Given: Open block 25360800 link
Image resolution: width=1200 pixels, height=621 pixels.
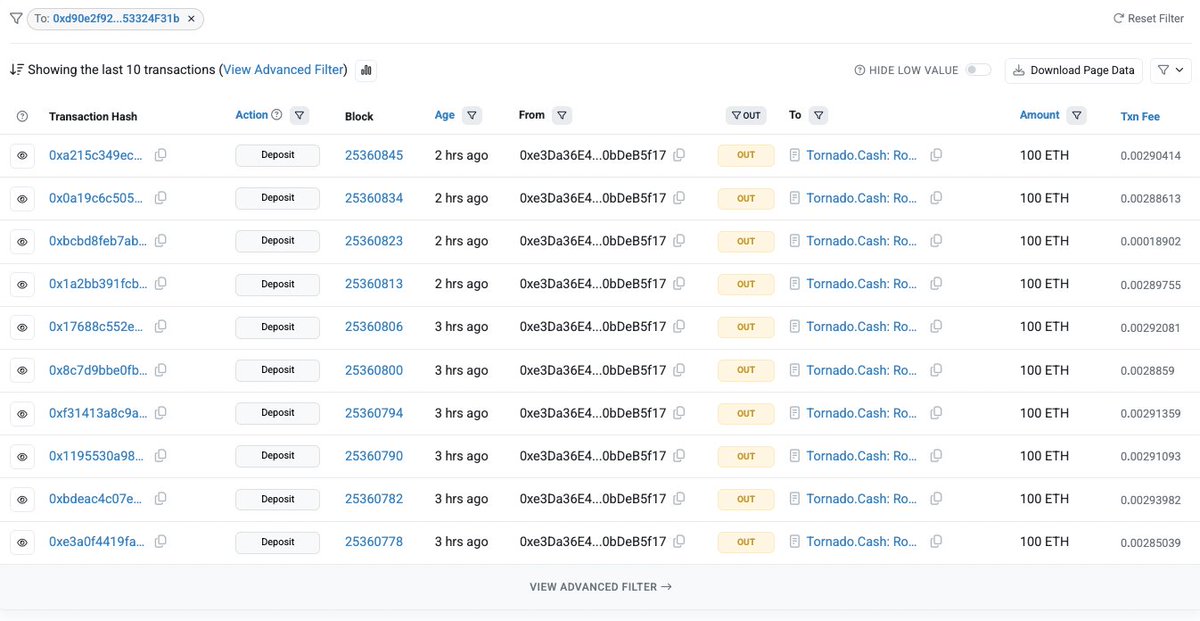Looking at the screenshot, I should click(374, 370).
